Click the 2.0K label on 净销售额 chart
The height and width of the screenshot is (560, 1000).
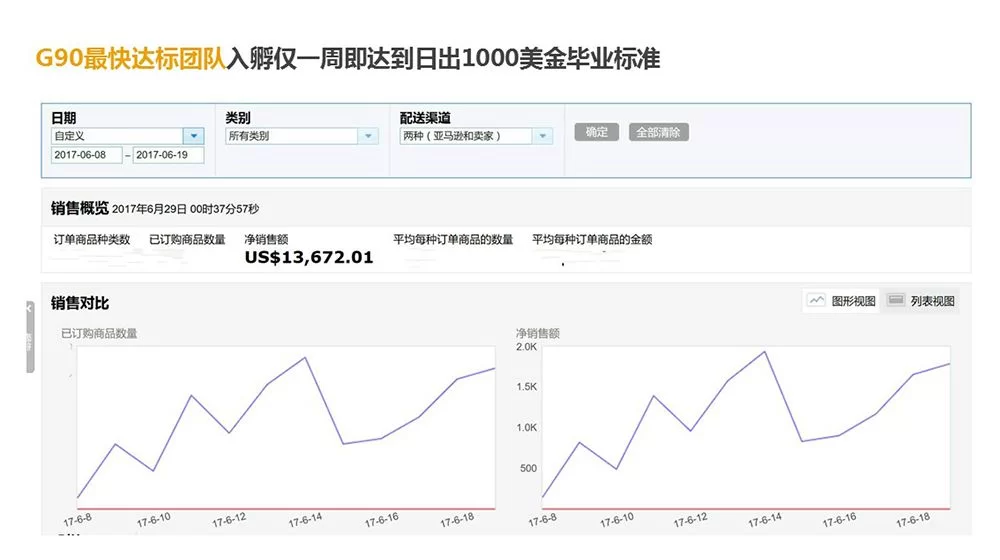526,347
